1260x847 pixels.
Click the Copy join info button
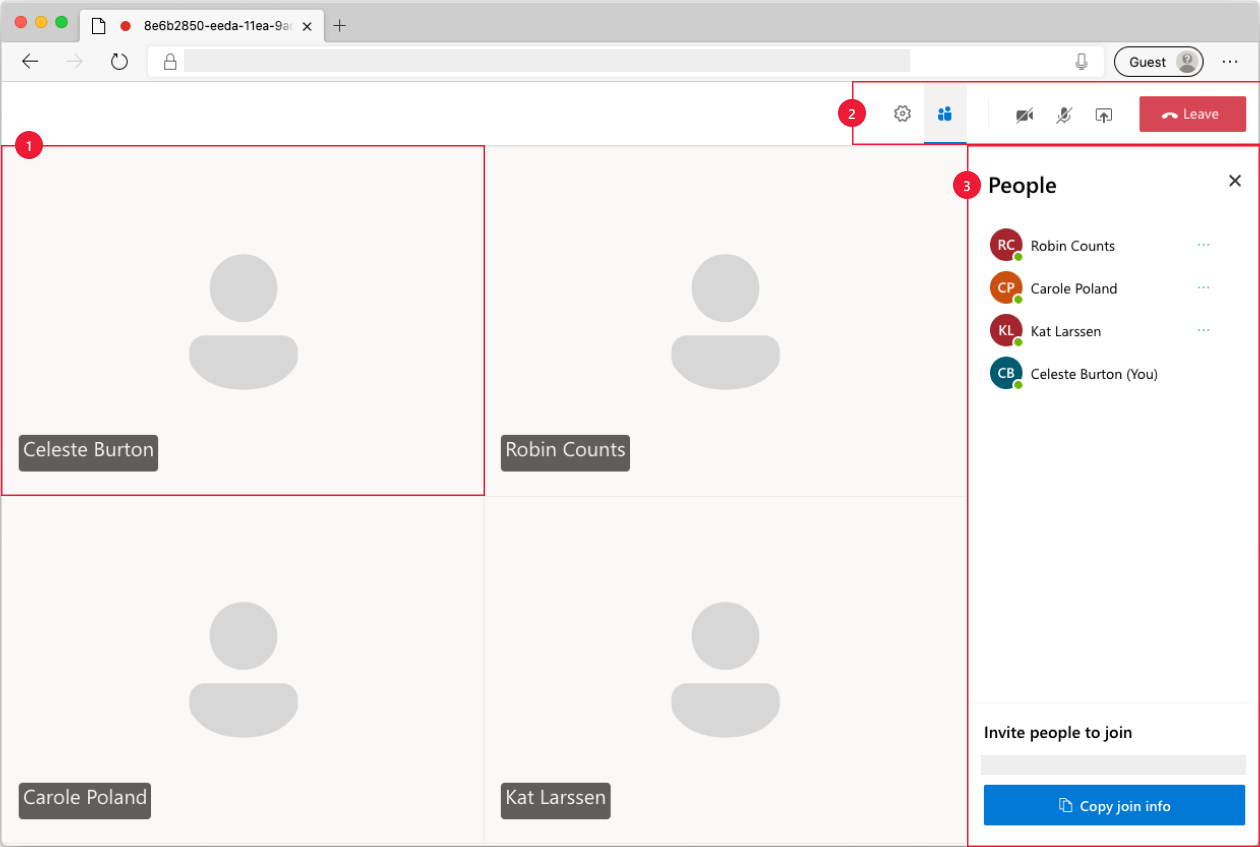pyautogui.click(x=1114, y=805)
